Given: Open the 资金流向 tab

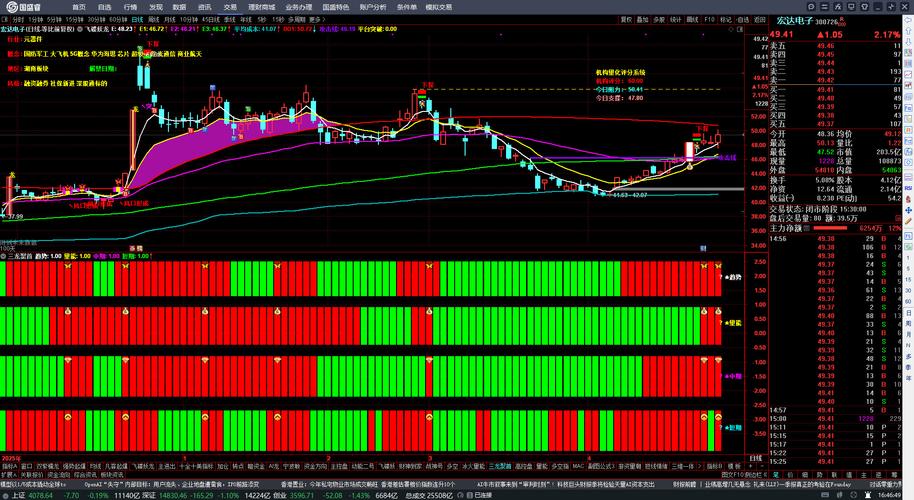Looking at the screenshot, I should click(x=59, y=475).
